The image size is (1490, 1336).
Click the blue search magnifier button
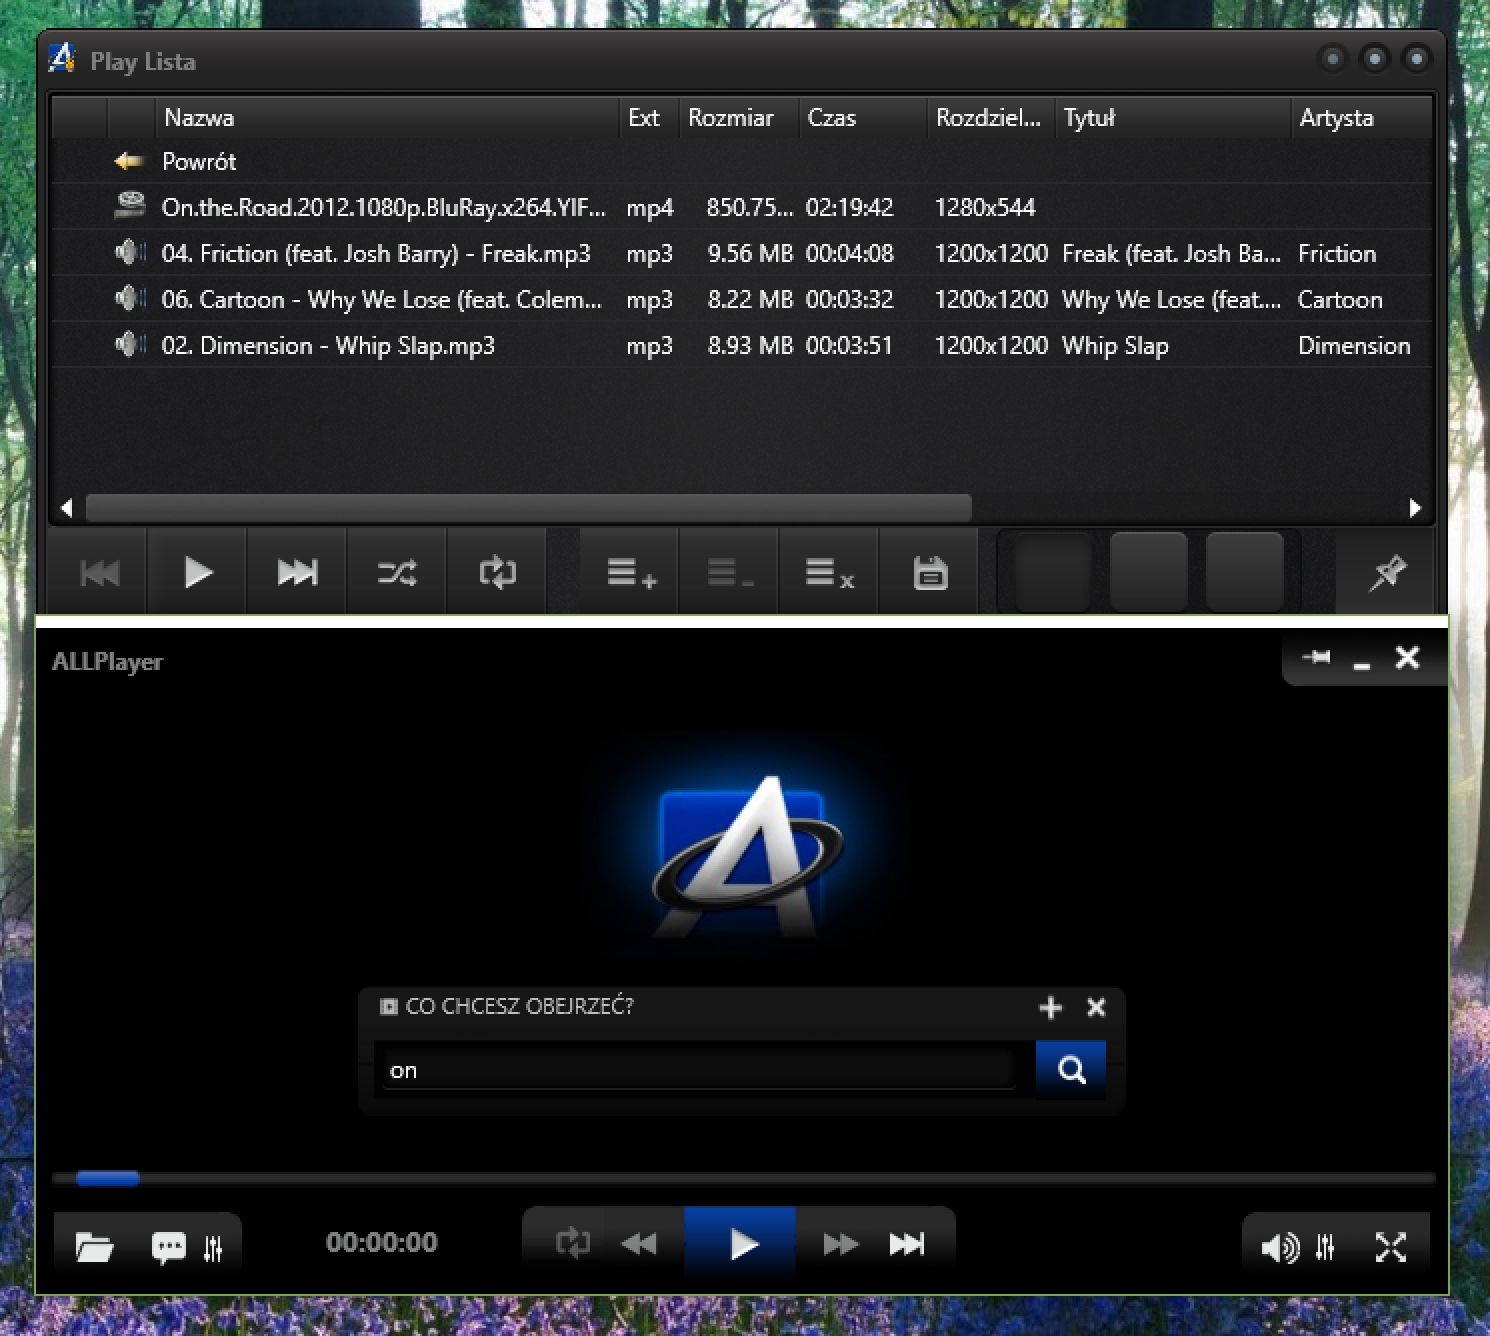pyautogui.click(x=1071, y=1070)
